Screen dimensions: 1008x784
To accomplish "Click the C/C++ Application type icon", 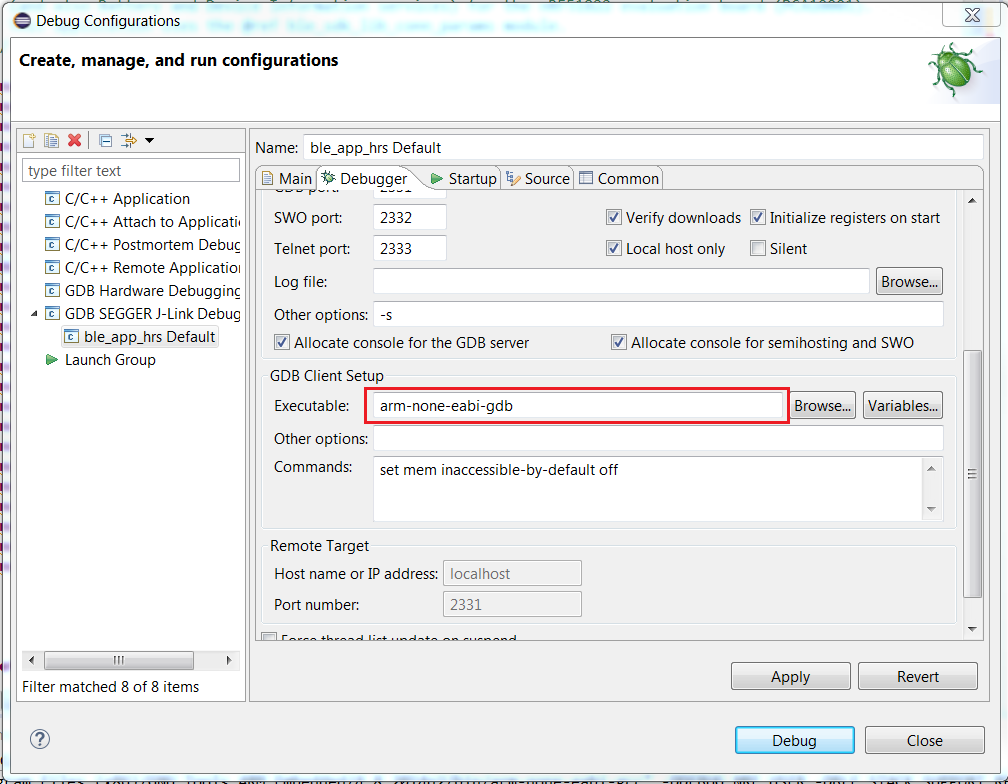I will click(x=53, y=199).
